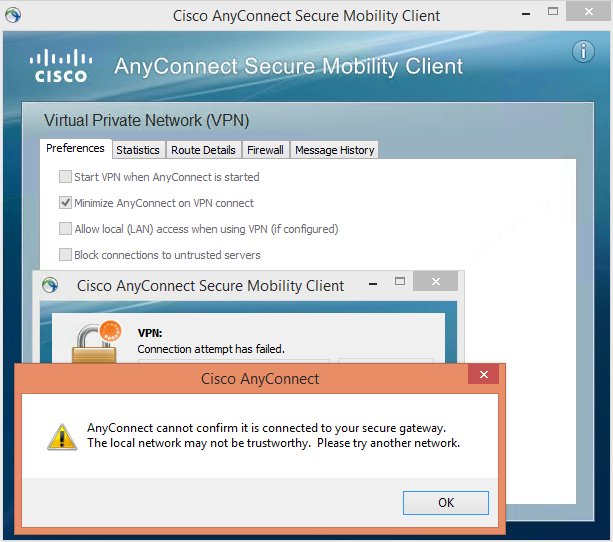613x542 pixels.
Task: Select the Firewall tab
Action: point(265,150)
